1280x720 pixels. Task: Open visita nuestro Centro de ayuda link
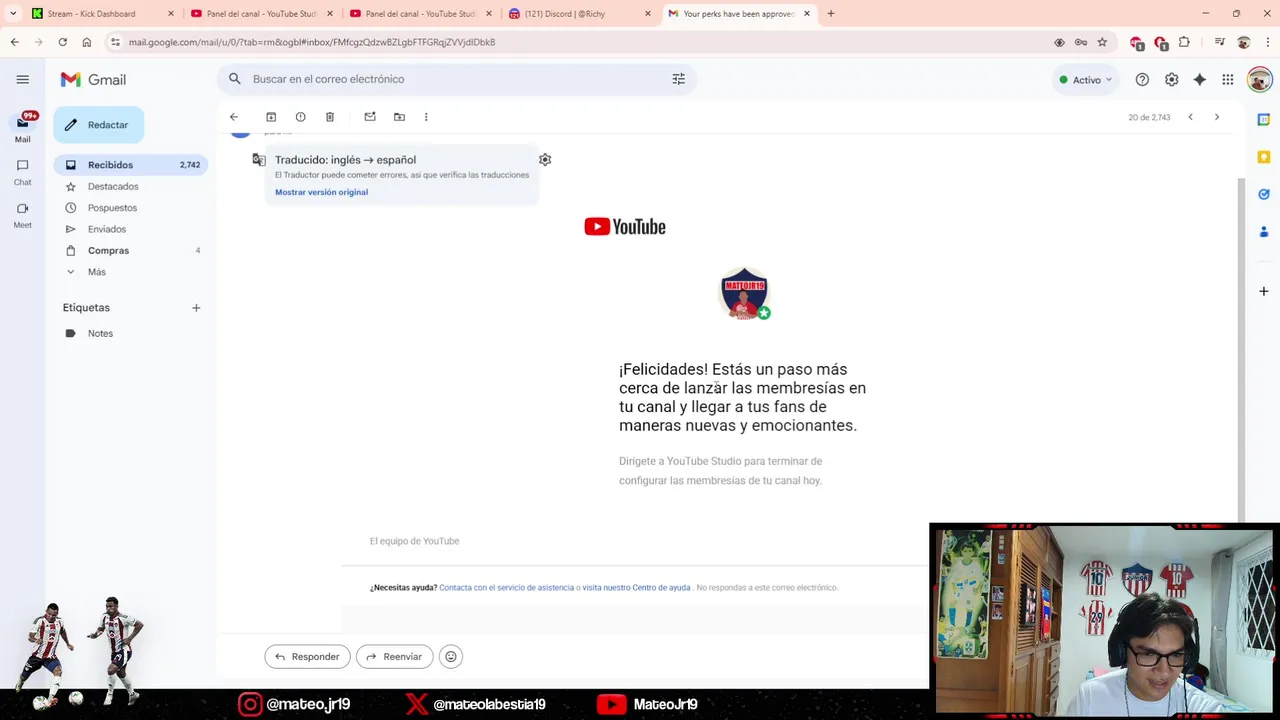[636, 588]
